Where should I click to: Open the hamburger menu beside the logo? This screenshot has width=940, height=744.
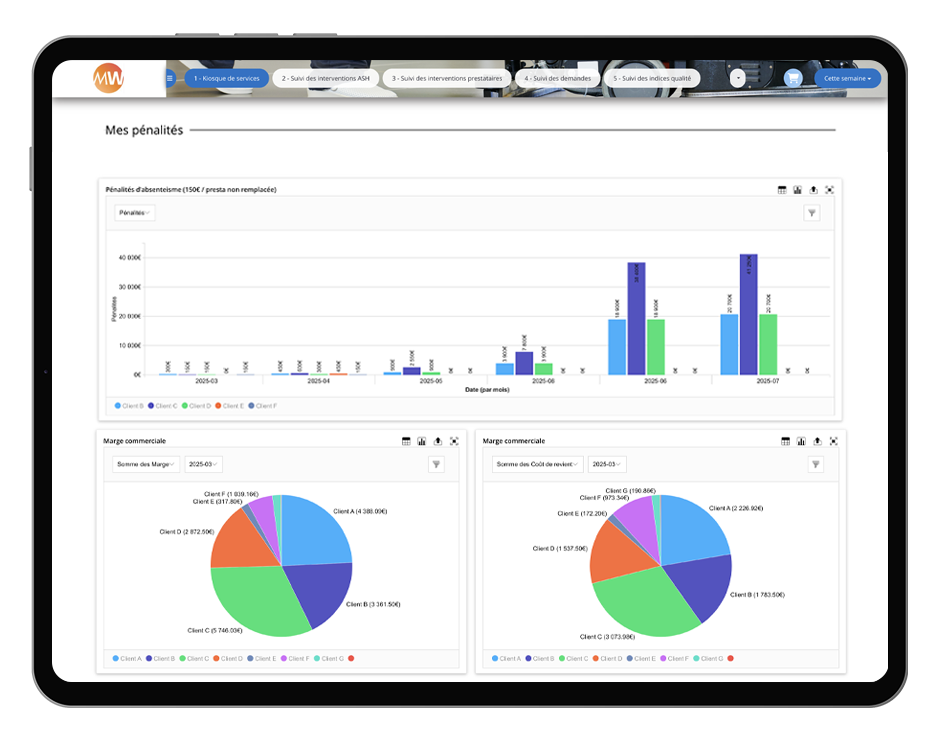170,78
